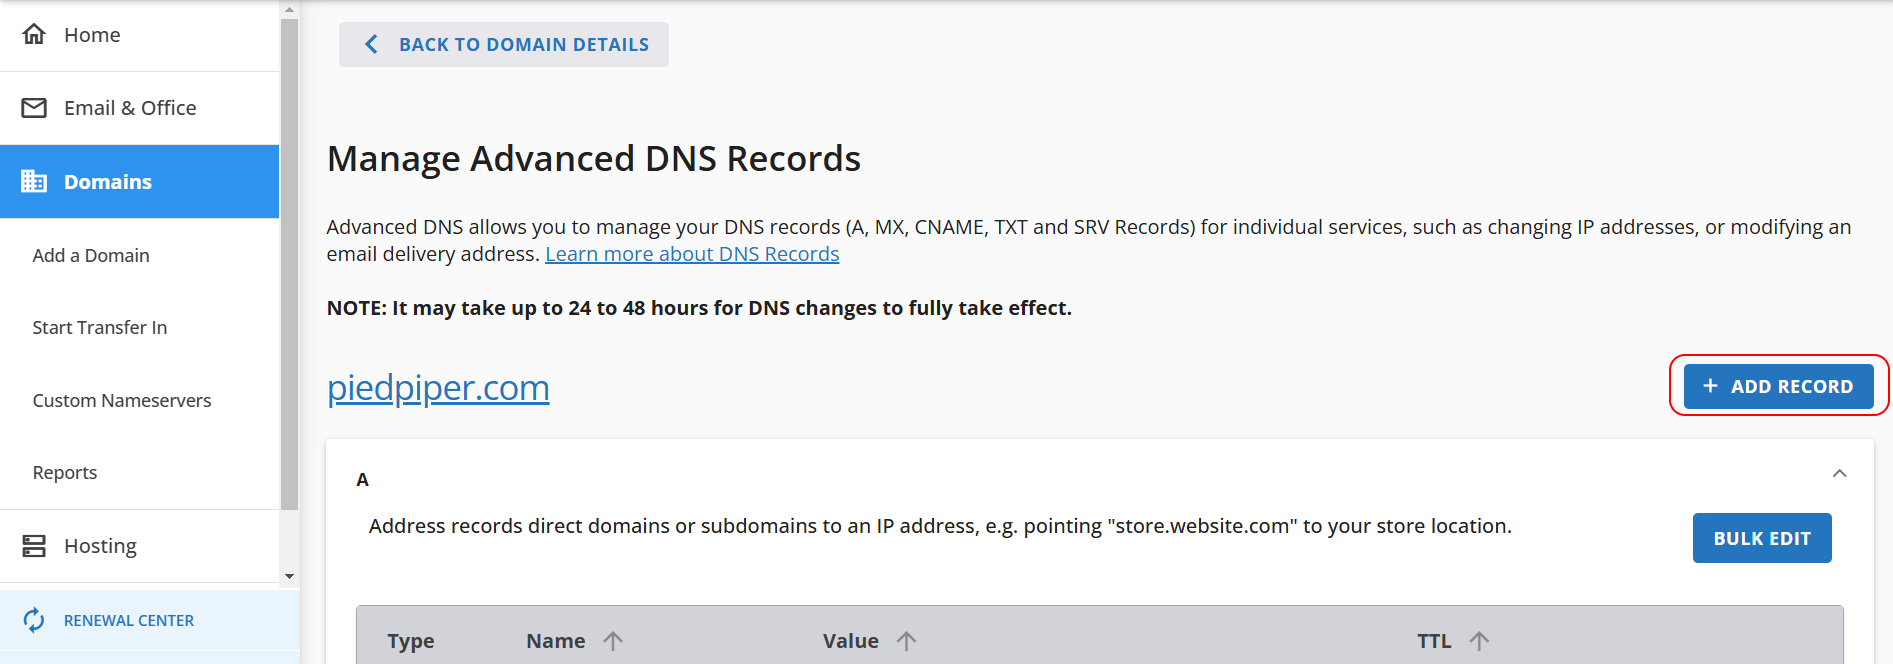Collapse the A records section chevron
The height and width of the screenshot is (664, 1893).
[x=1839, y=474]
